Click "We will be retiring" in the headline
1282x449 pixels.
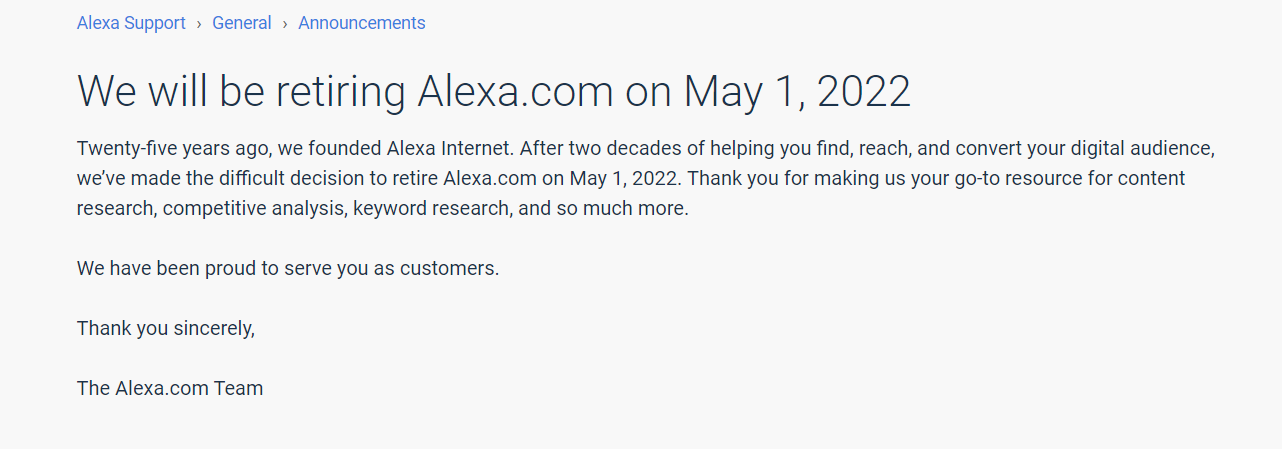241,91
